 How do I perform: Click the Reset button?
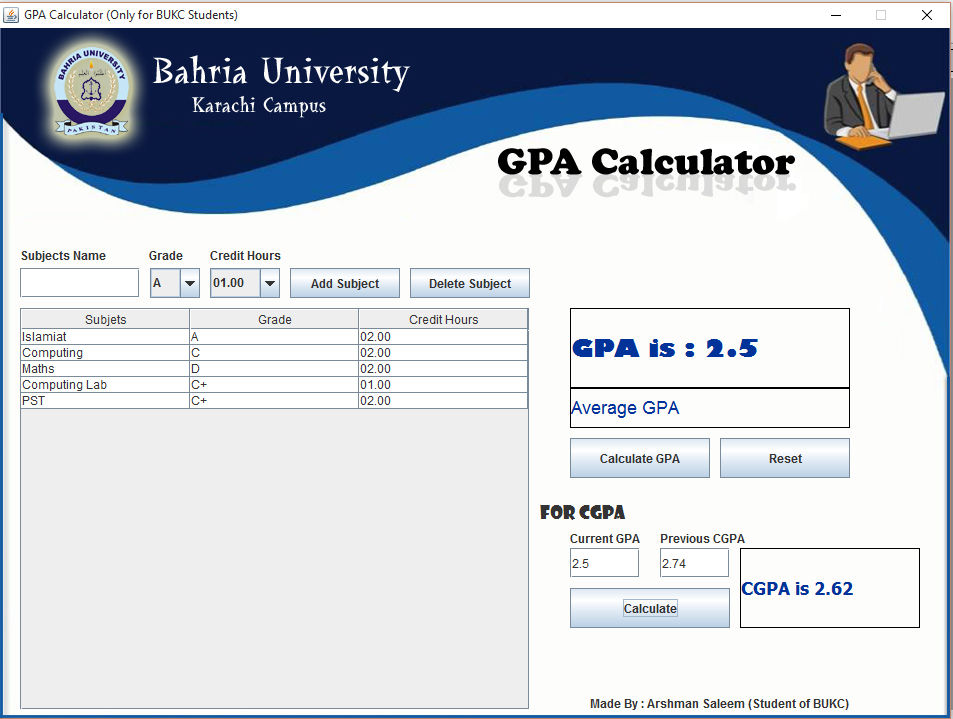pos(785,458)
